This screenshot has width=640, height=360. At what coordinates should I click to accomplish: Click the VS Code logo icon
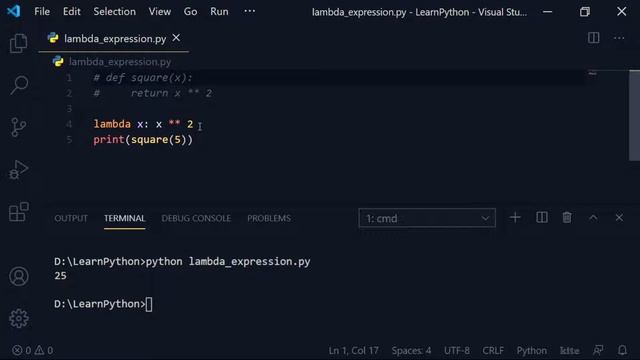(13, 11)
